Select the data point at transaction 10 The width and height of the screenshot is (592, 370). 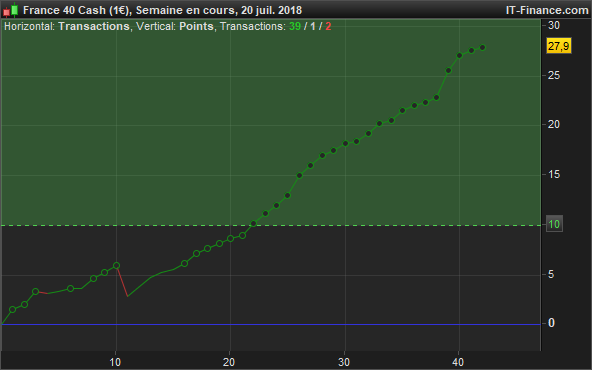point(116,266)
